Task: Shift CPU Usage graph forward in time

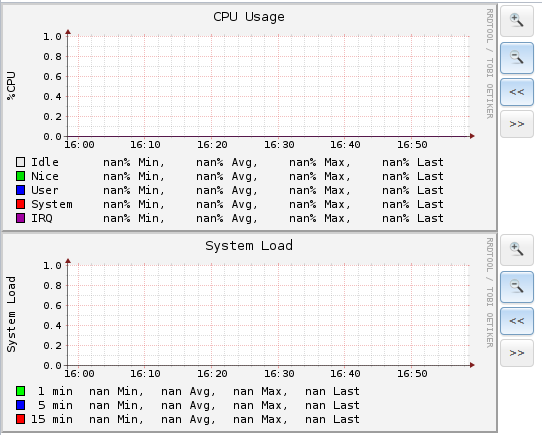Action: (x=517, y=124)
